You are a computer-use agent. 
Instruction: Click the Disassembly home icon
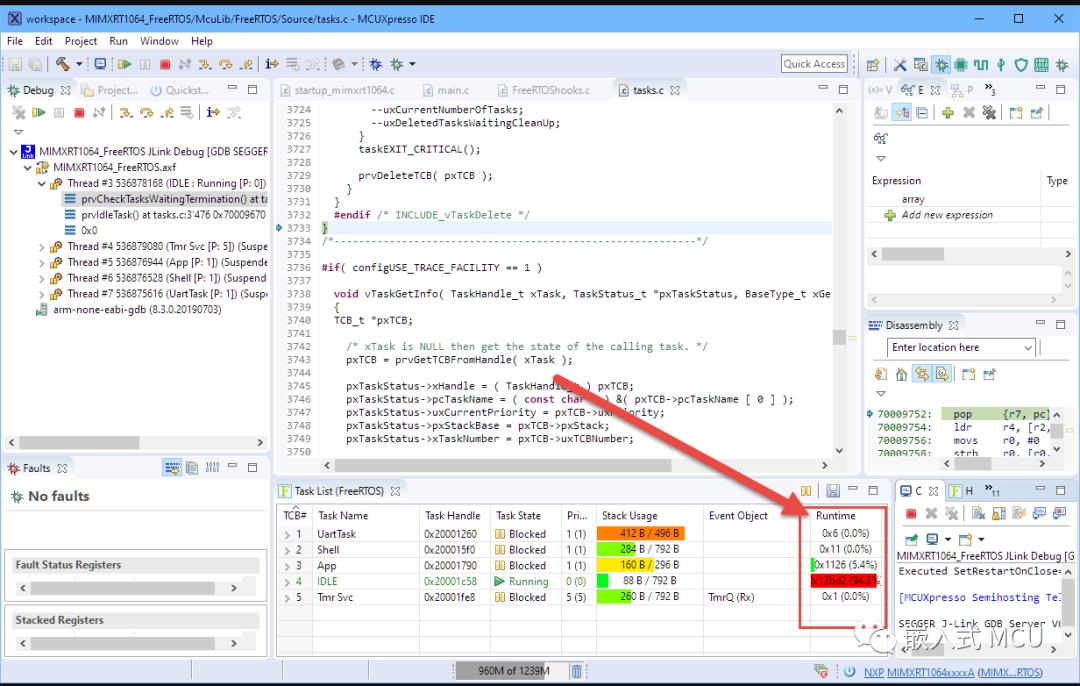pos(901,374)
